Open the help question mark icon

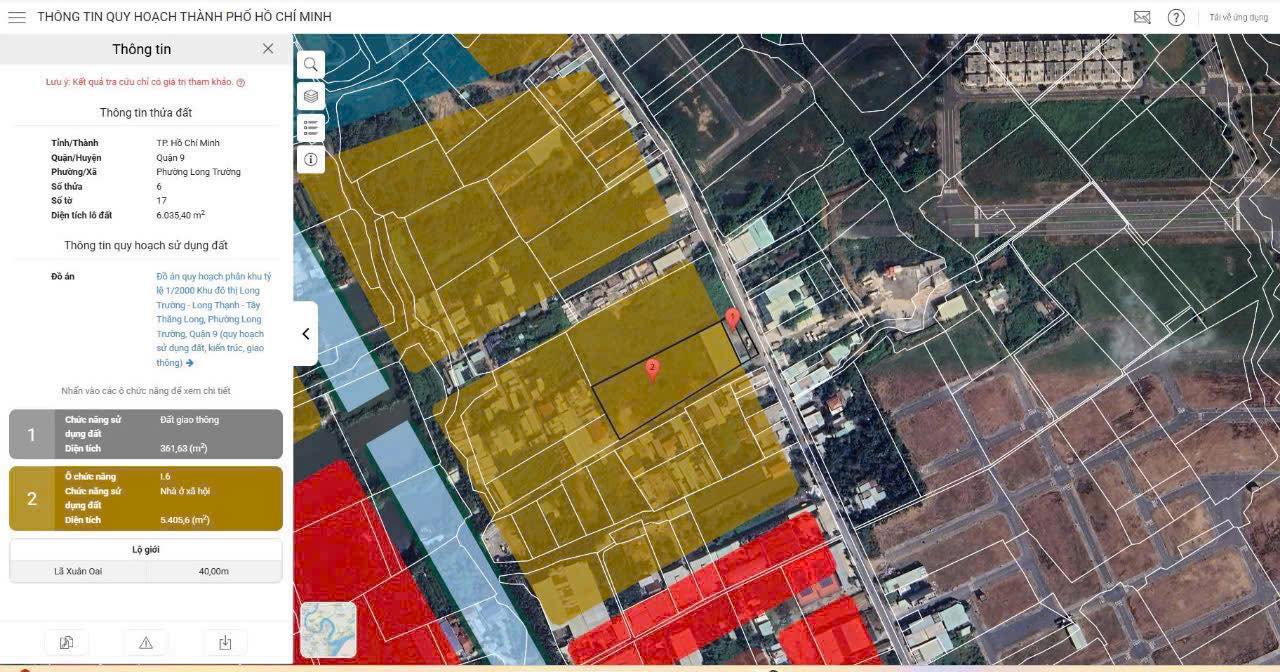click(1176, 17)
